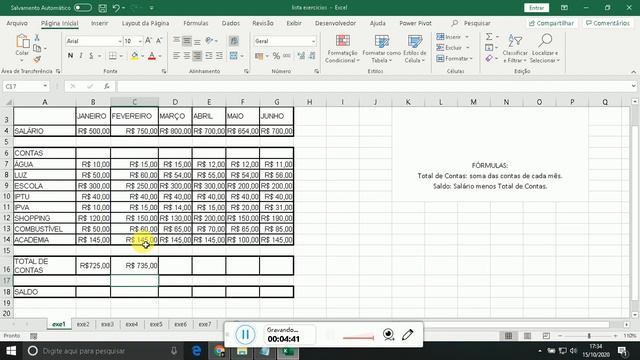
Task: Click the Format Painter brush
Action: click(x=37, y=59)
